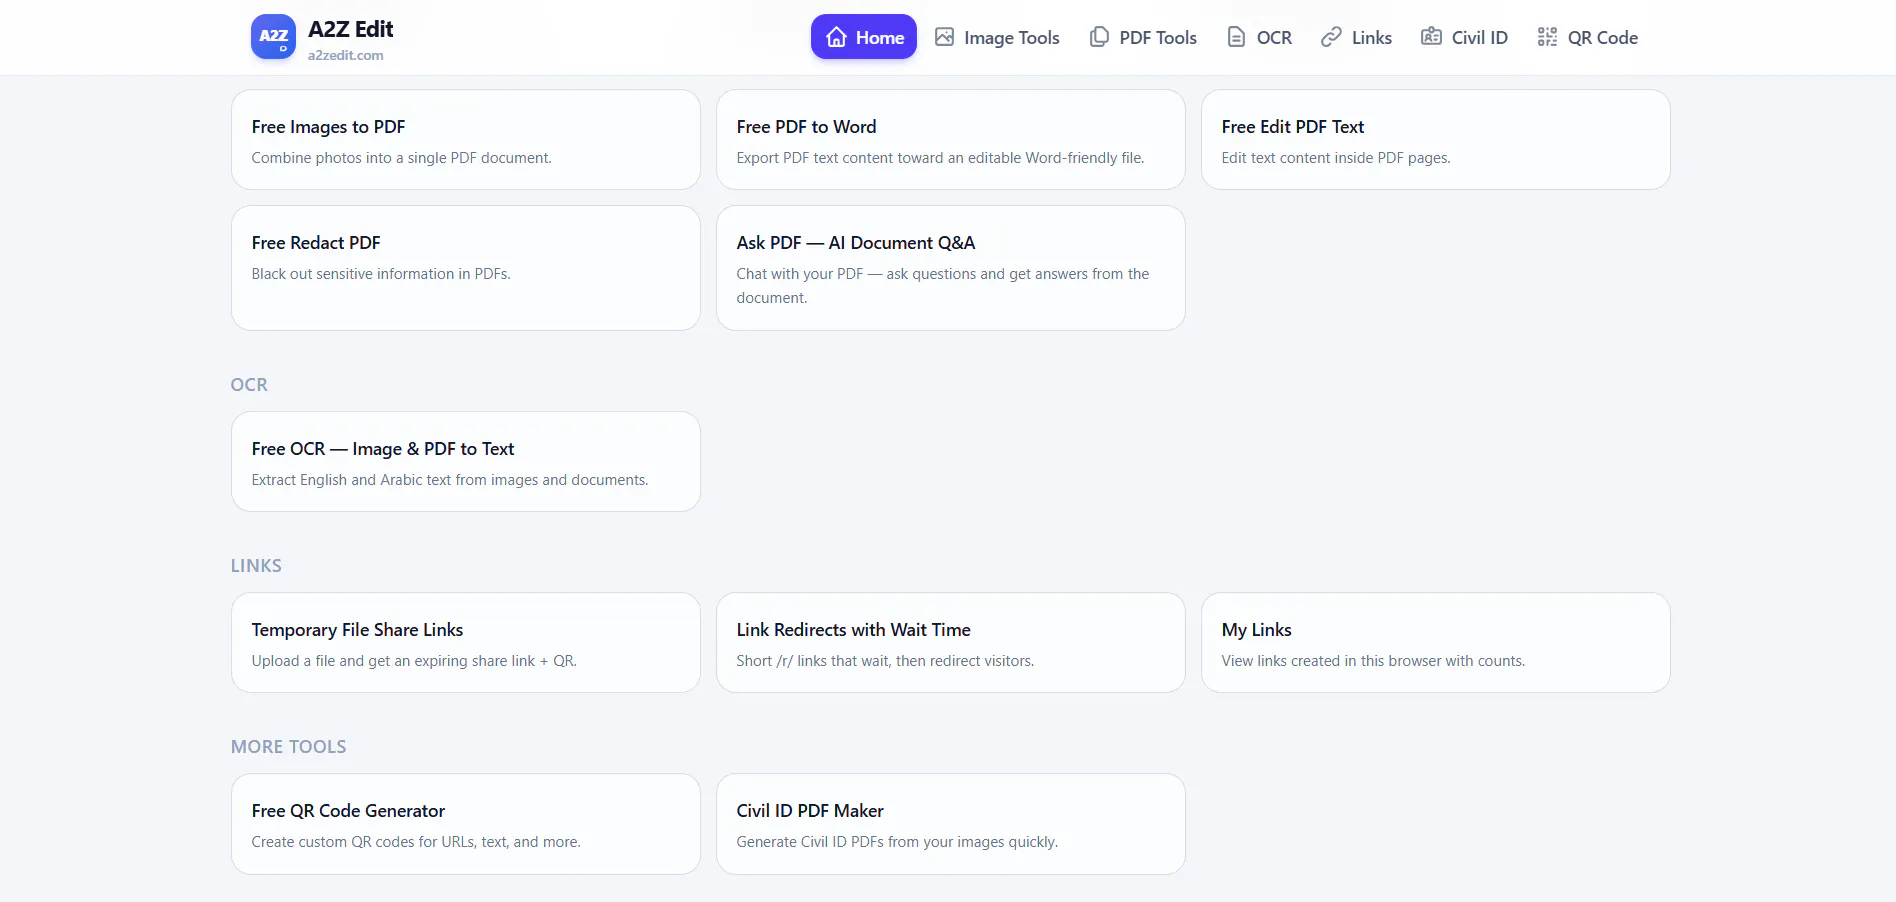Click the OCR section heading
Image resolution: width=1896 pixels, height=902 pixels.
coord(249,385)
